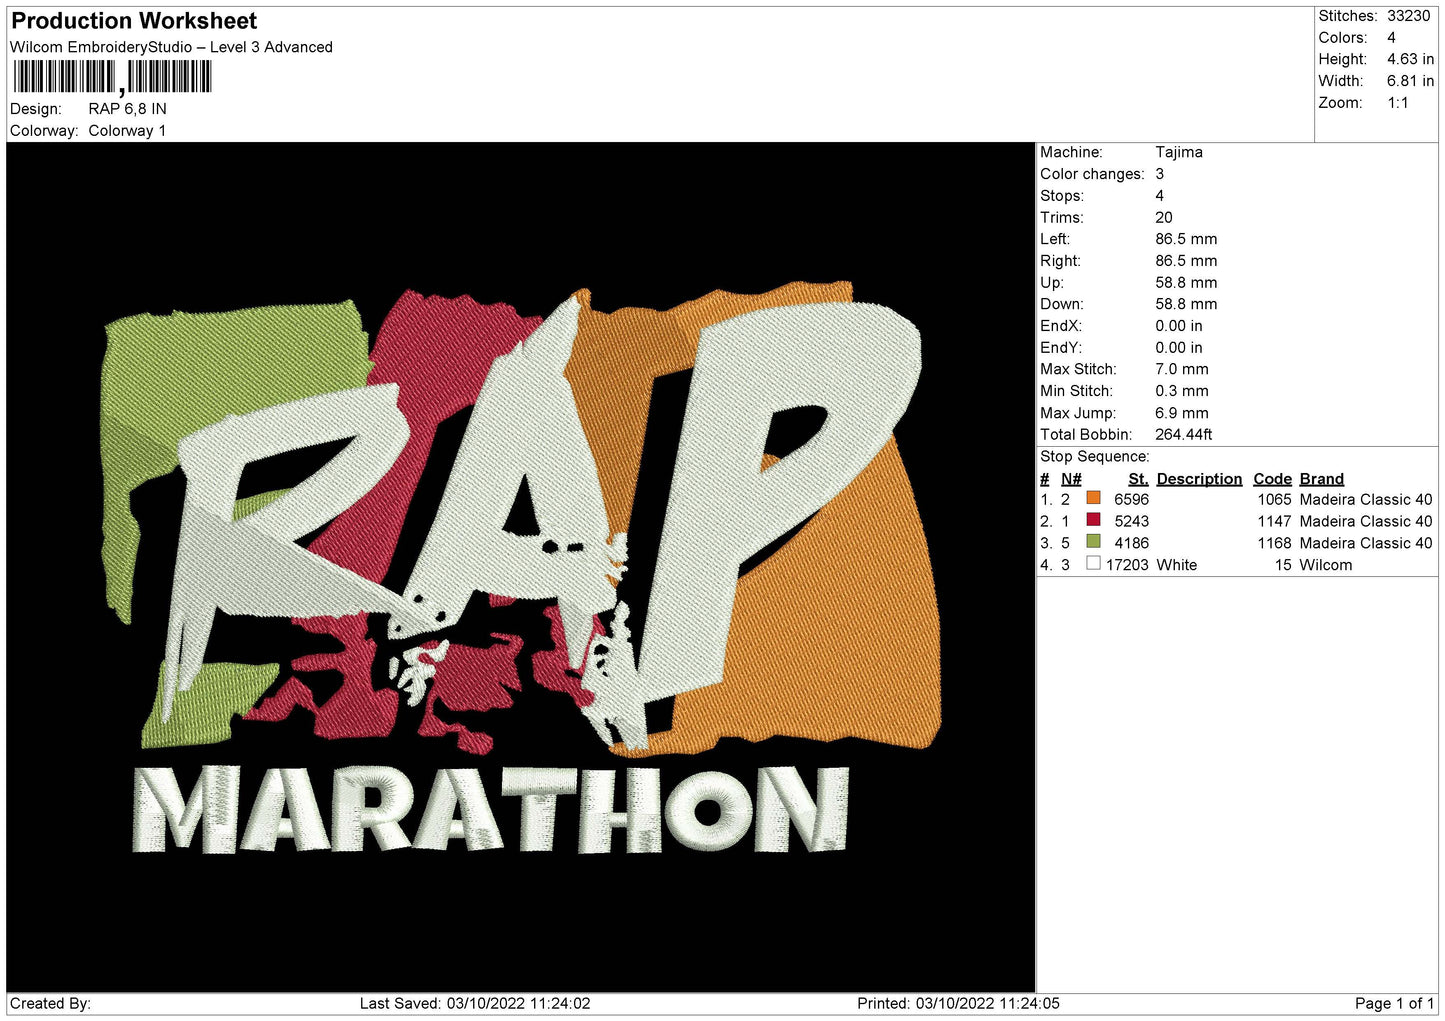This screenshot has width=1445, height=1021.
Task: Click the Right value '86.5 mm'
Action: pos(1186,261)
